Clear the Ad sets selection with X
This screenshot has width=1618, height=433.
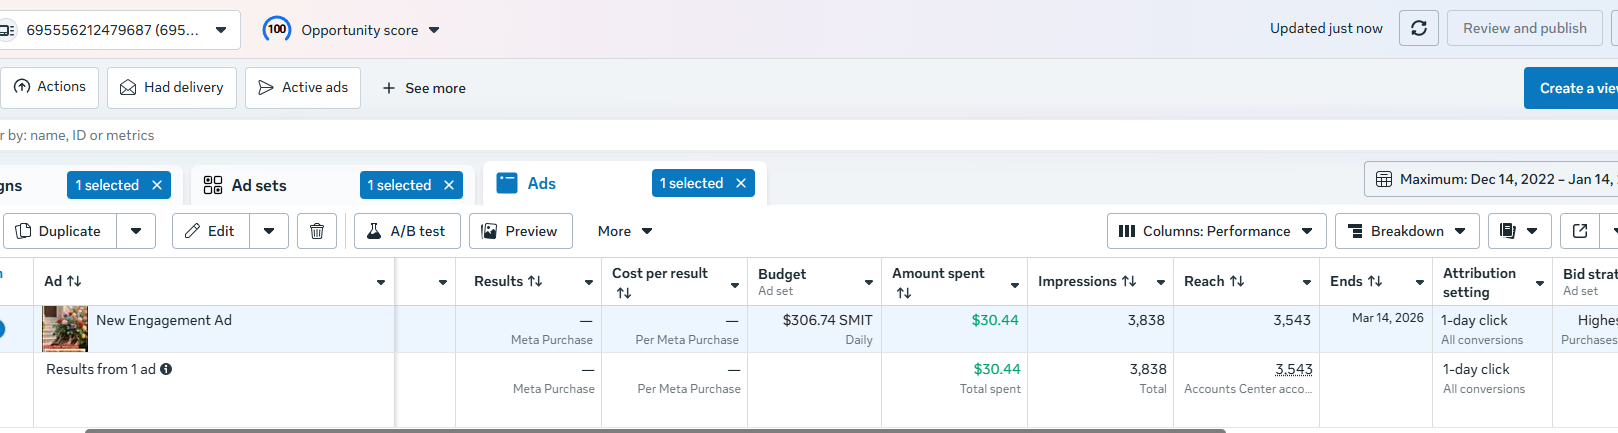point(449,185)
